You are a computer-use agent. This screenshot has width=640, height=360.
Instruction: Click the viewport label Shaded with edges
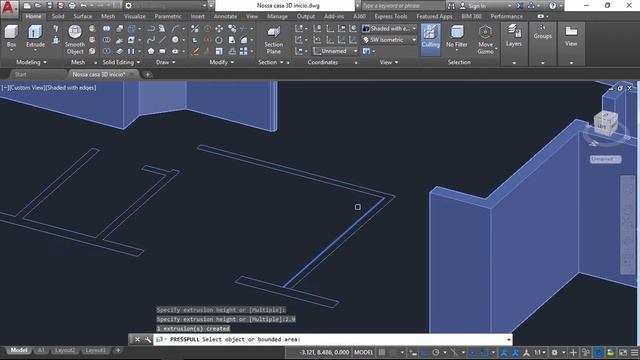pyautogui.click(x=71, y=88)
